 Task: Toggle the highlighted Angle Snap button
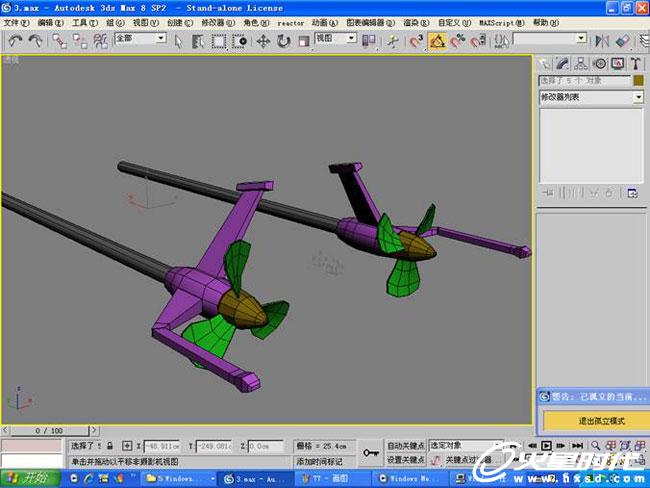coord(437,41)
